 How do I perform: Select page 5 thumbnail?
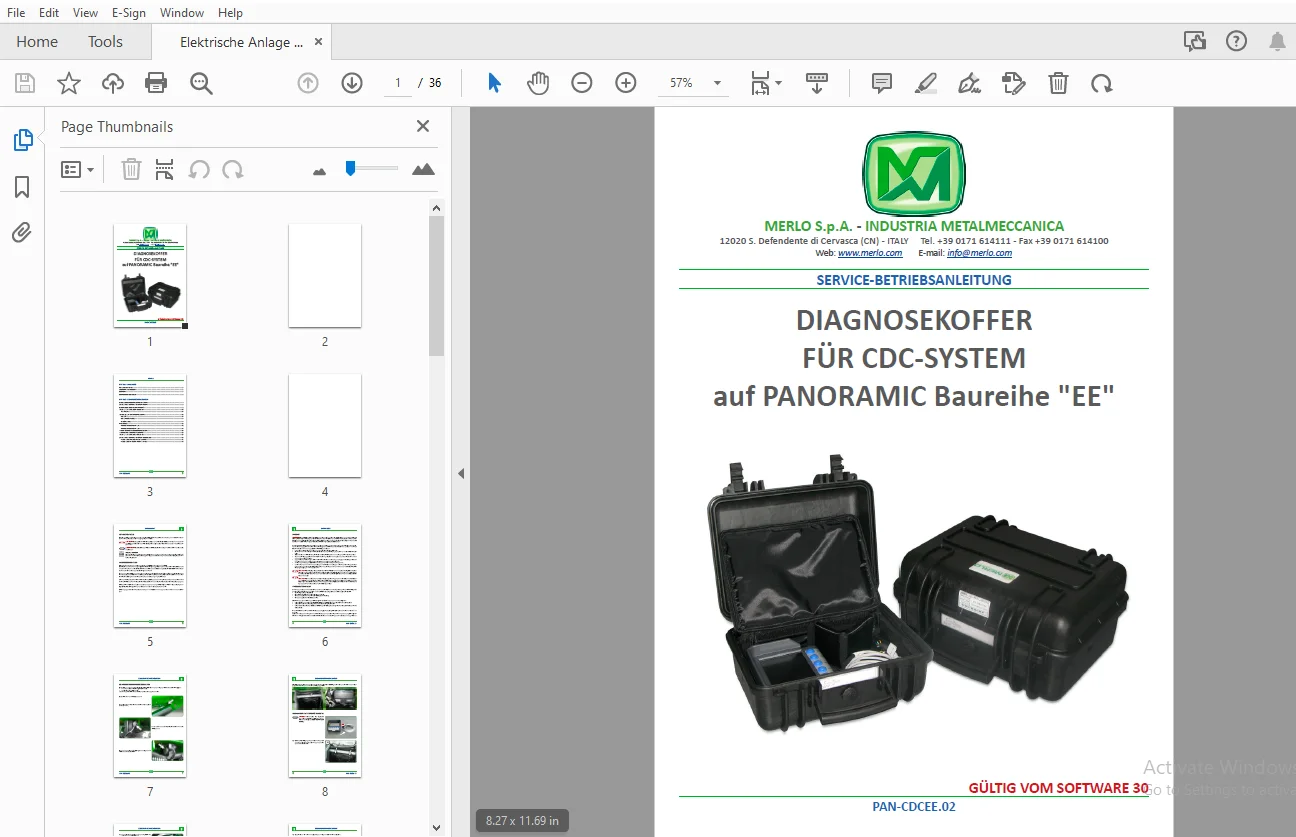tap(150, 575)
